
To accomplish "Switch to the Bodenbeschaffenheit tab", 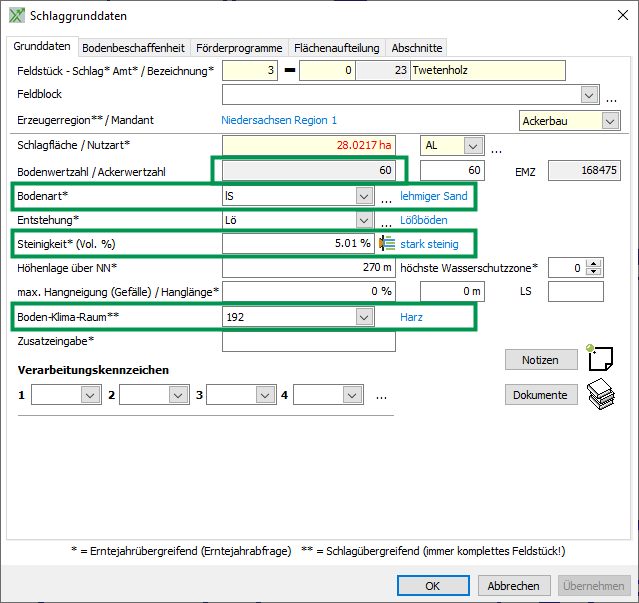I will pyautogui.click(x=133, y=47).
